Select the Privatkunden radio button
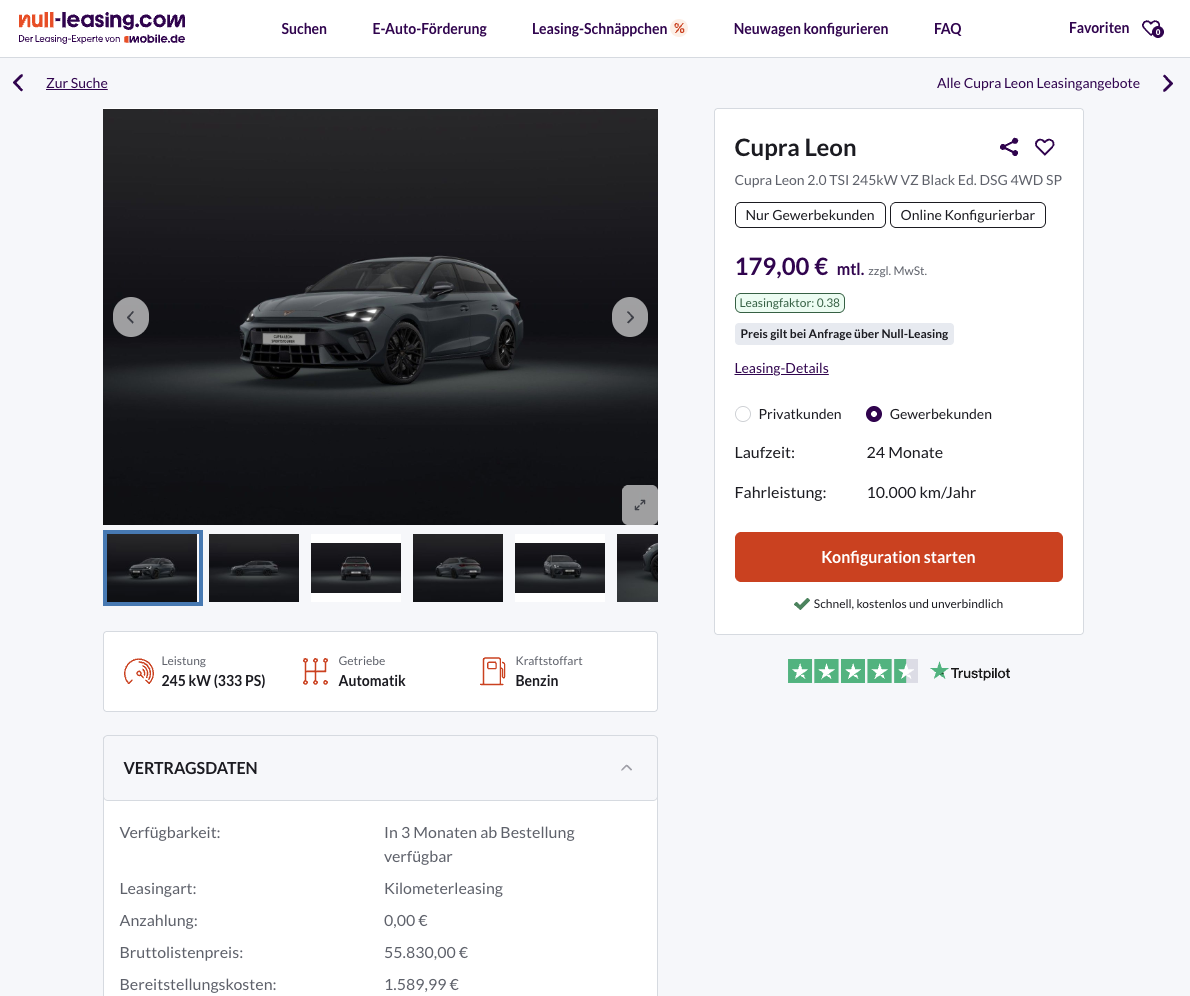Image resolution: width=1190 pixels, height=996 pixels. click(x=743, y=414)
